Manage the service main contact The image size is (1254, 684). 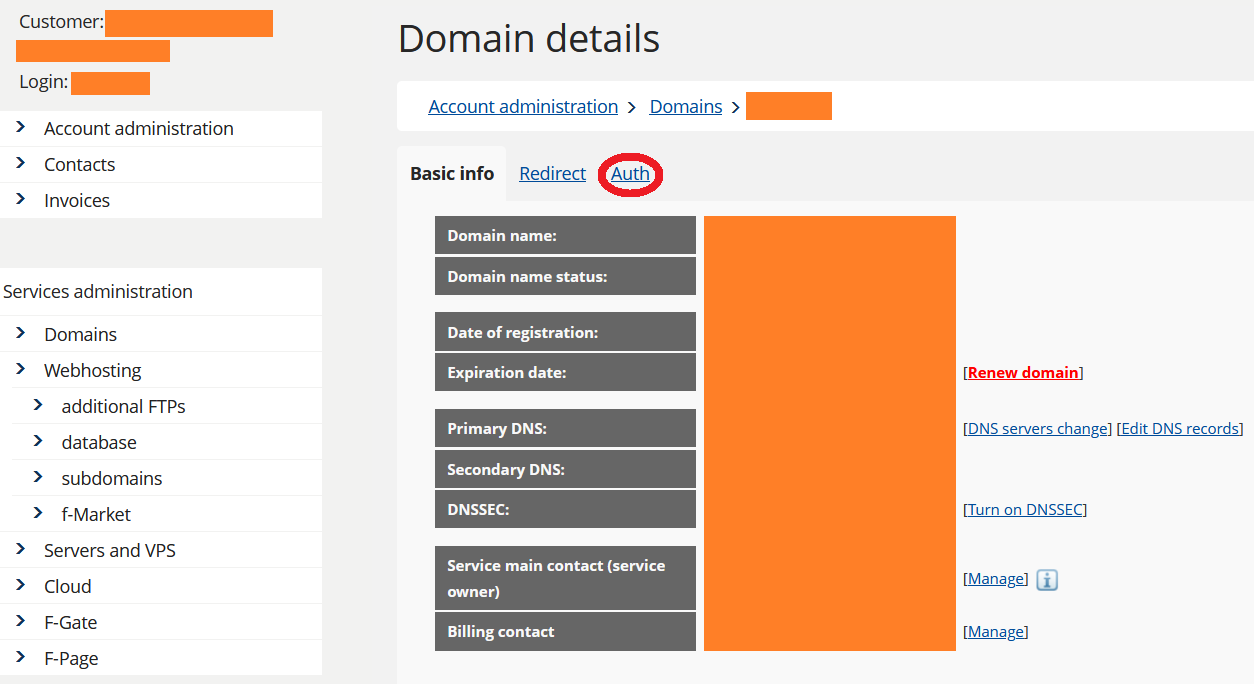tap(995, 579)
